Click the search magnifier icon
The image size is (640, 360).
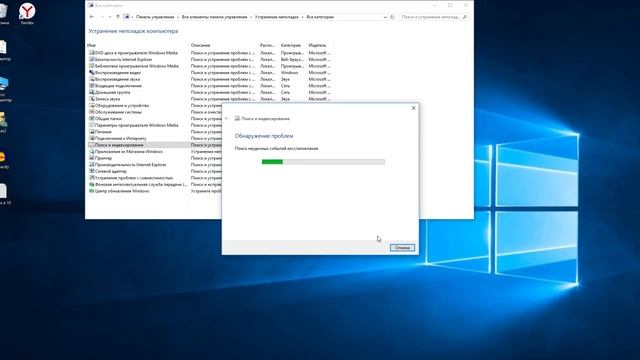(x=465, y=17)
